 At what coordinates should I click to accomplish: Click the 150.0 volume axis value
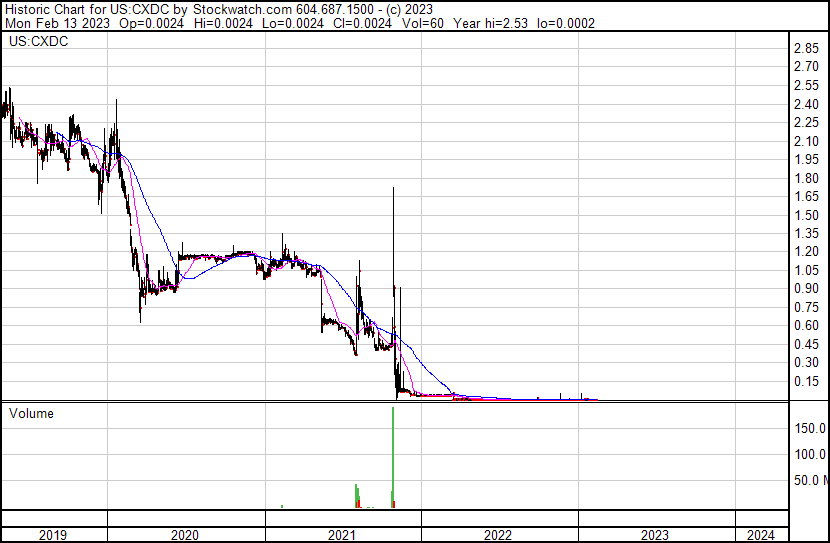point(810,428)
